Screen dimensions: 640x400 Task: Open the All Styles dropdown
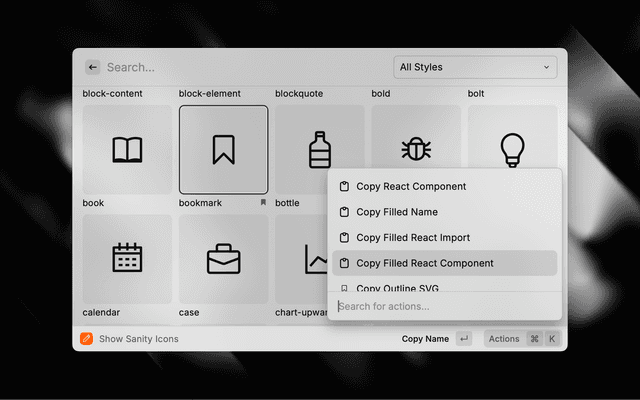[475, 67]
